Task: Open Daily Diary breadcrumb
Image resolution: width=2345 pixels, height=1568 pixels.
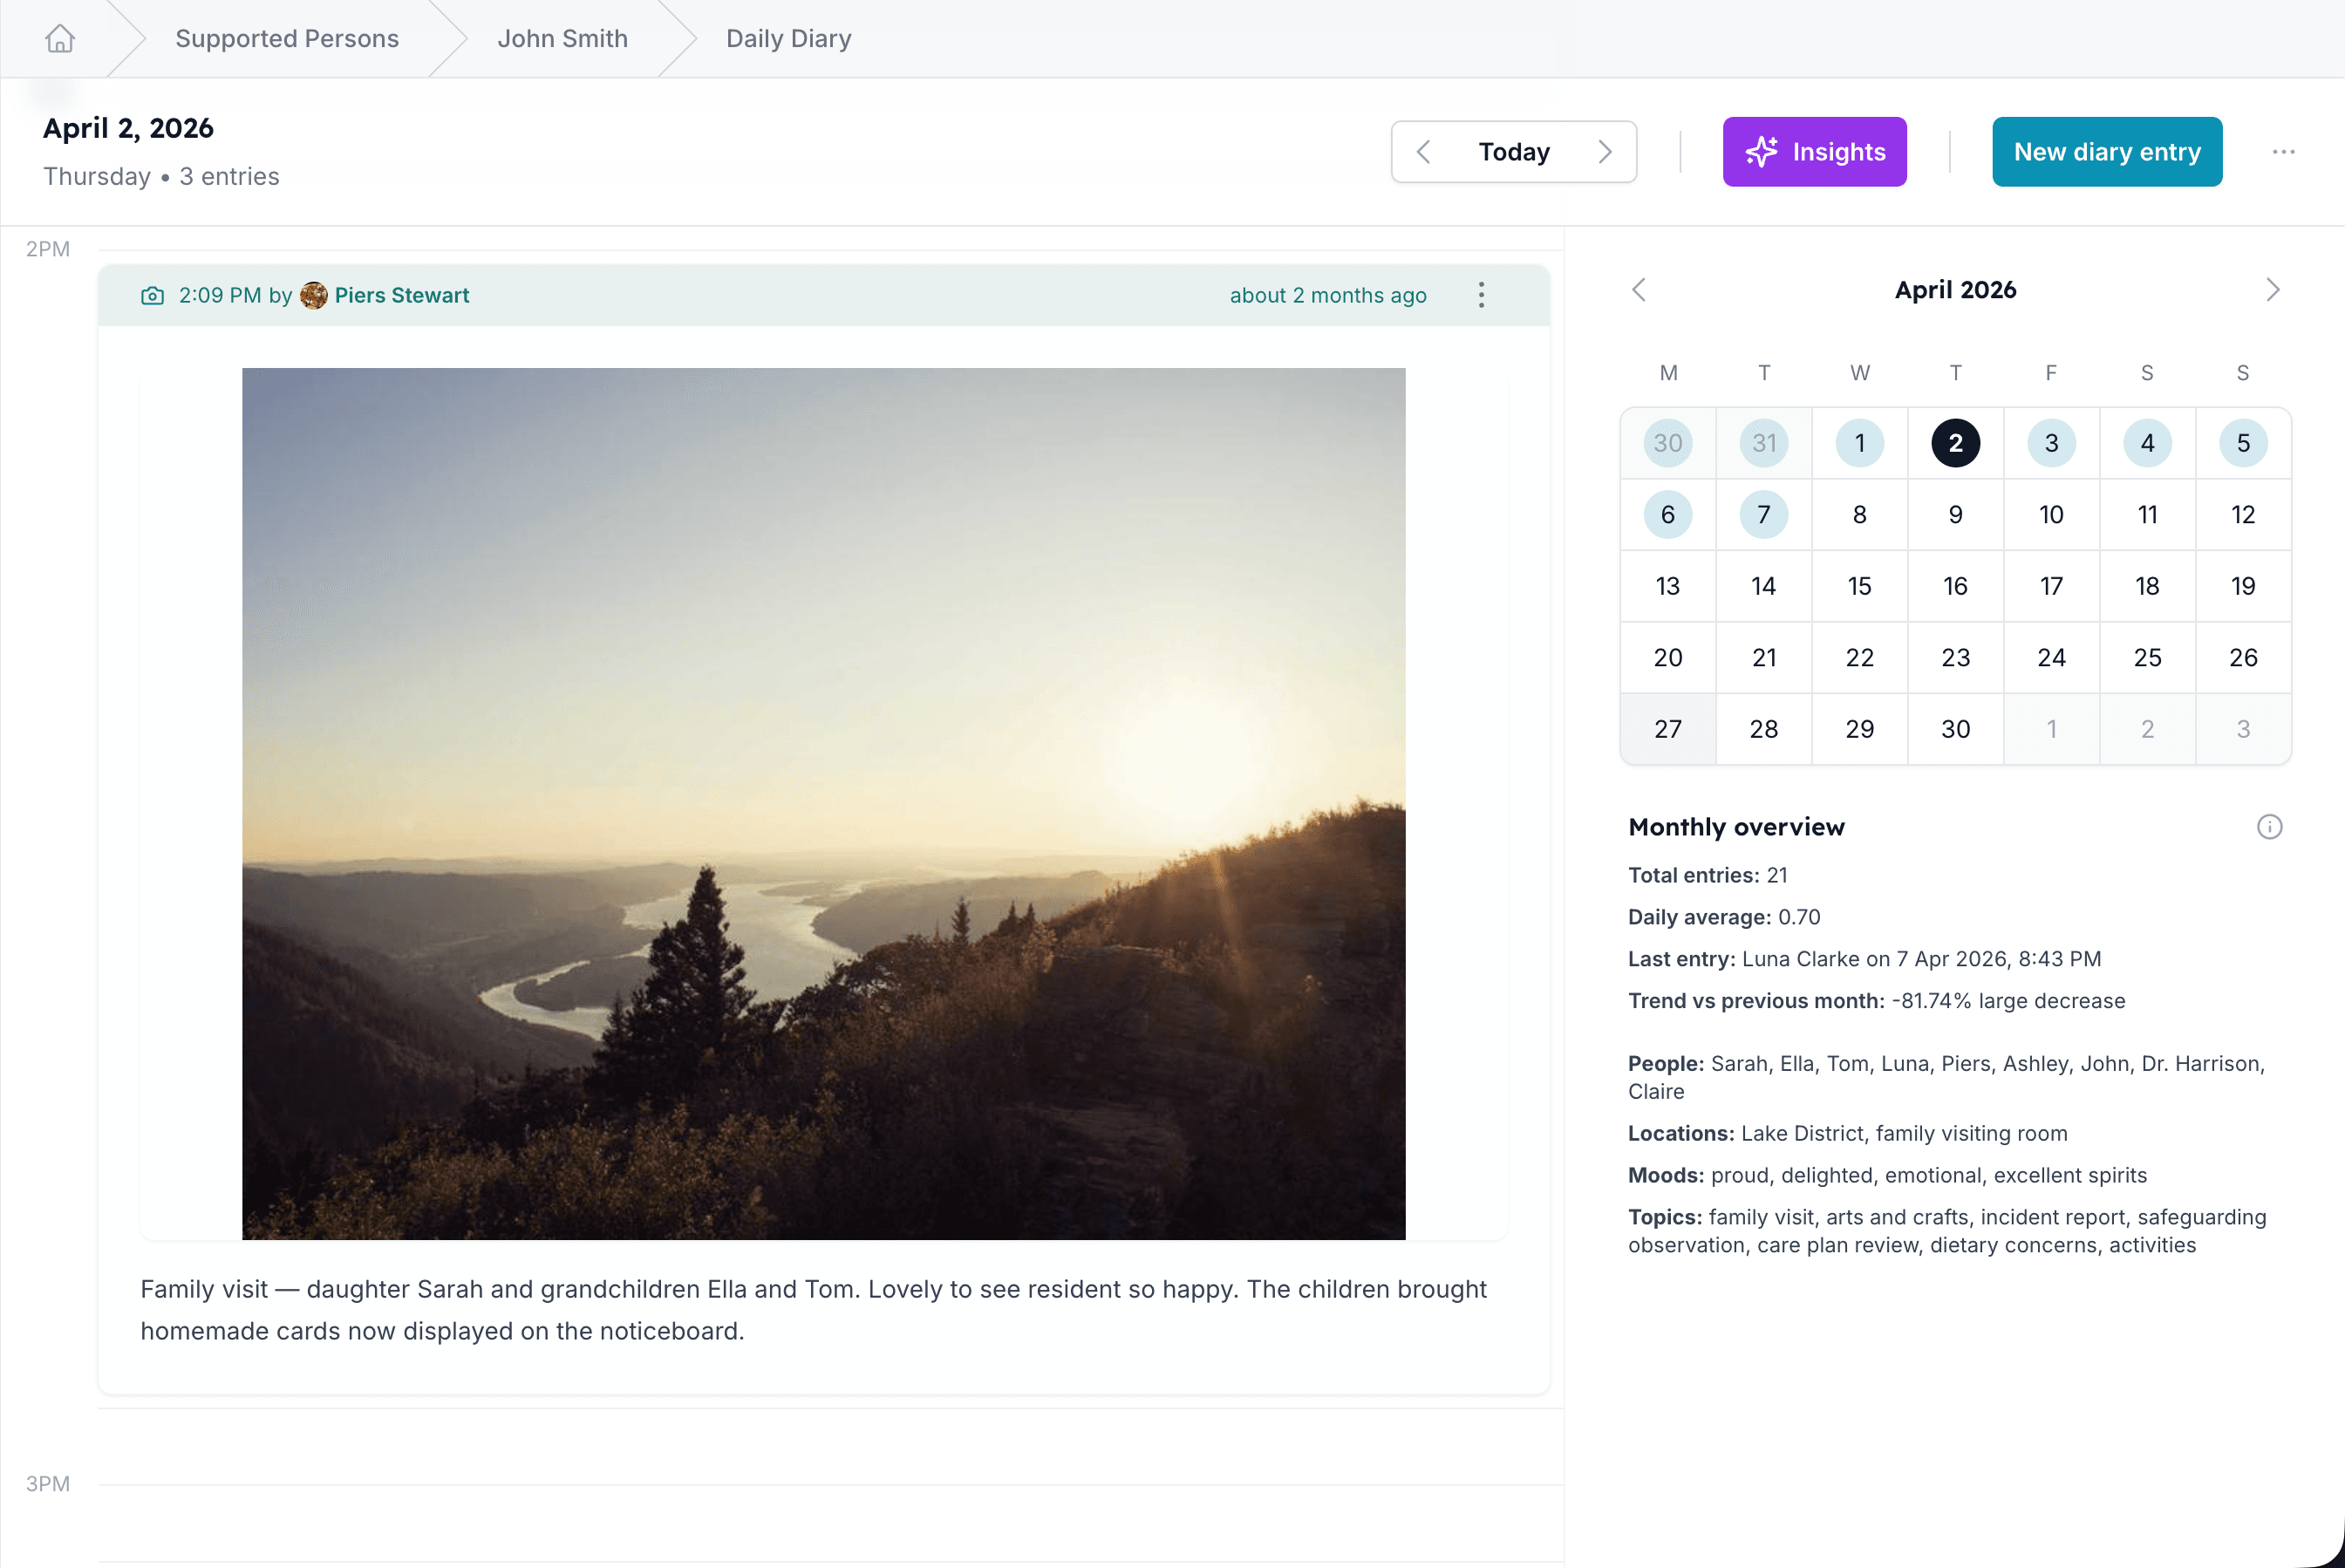Action: click(x=789, y=38)
